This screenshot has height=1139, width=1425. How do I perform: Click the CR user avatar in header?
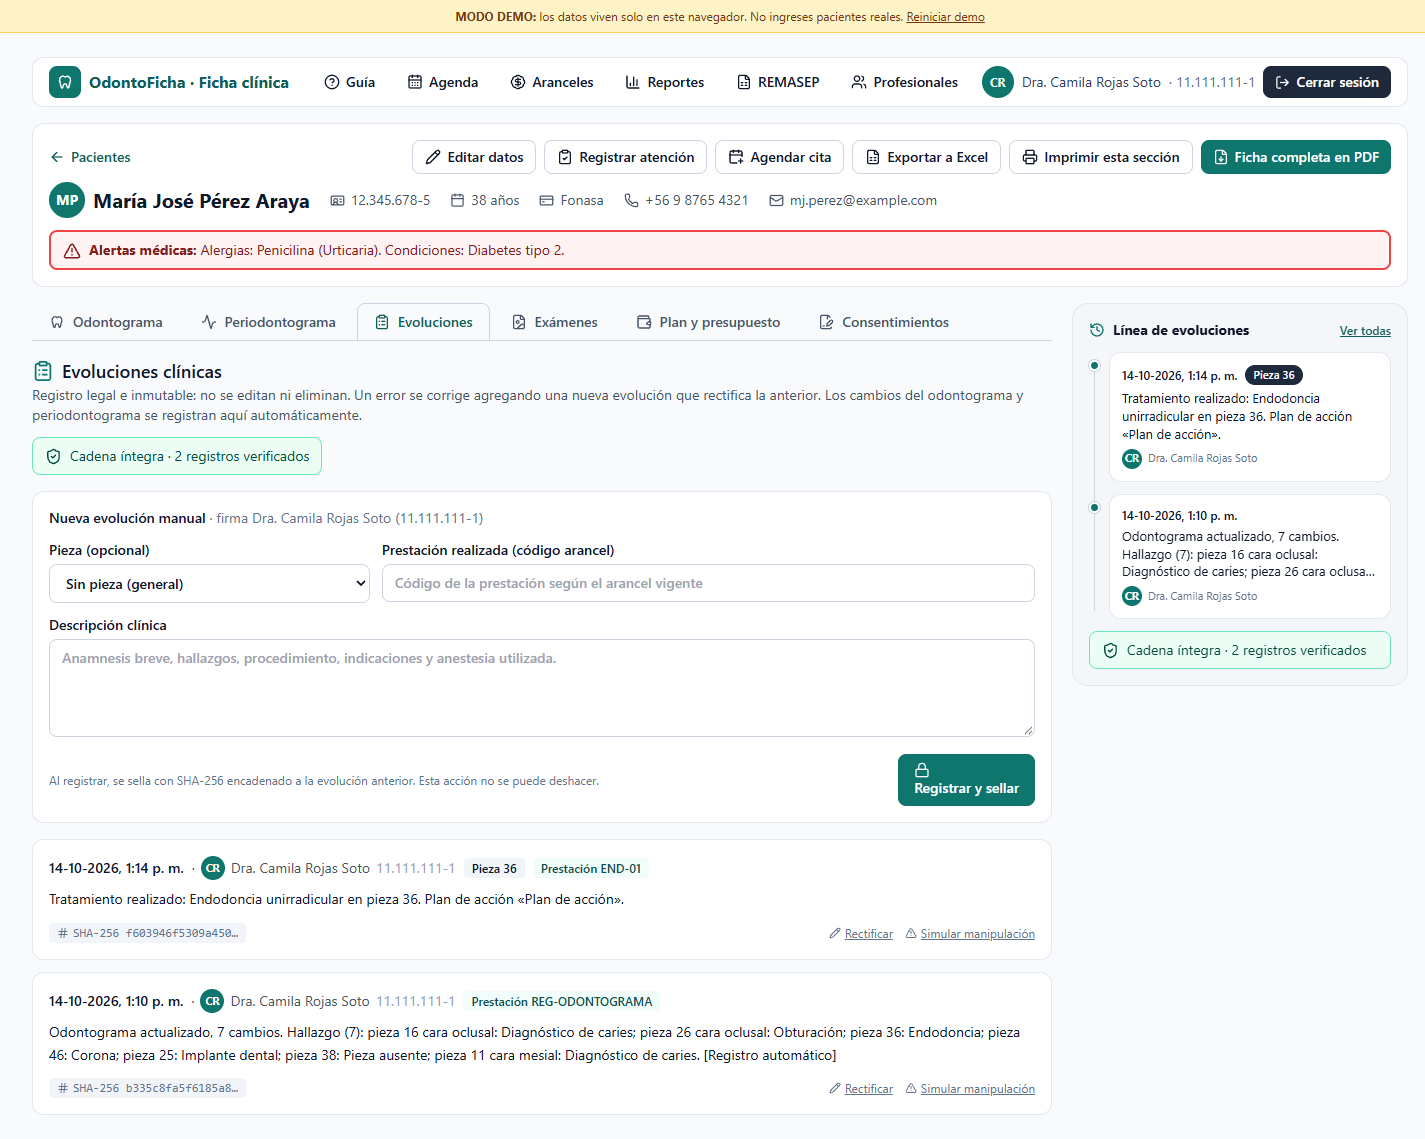[998, 82]
